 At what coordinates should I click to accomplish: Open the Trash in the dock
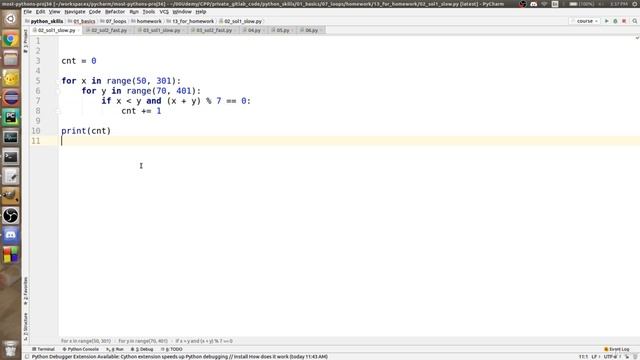point(11,349)
